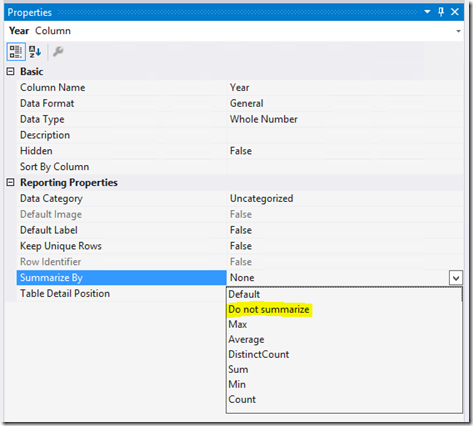
Task: Select the Default Label property label
Action: [49, 230]
